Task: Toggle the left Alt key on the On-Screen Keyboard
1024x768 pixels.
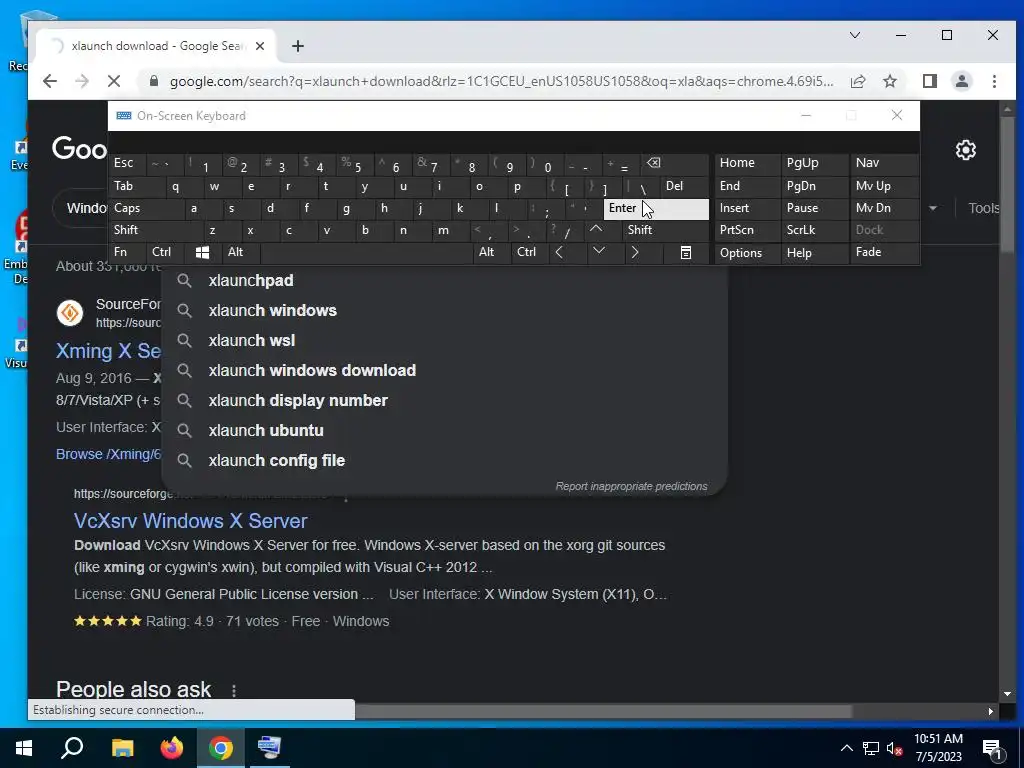Action: 242,252
